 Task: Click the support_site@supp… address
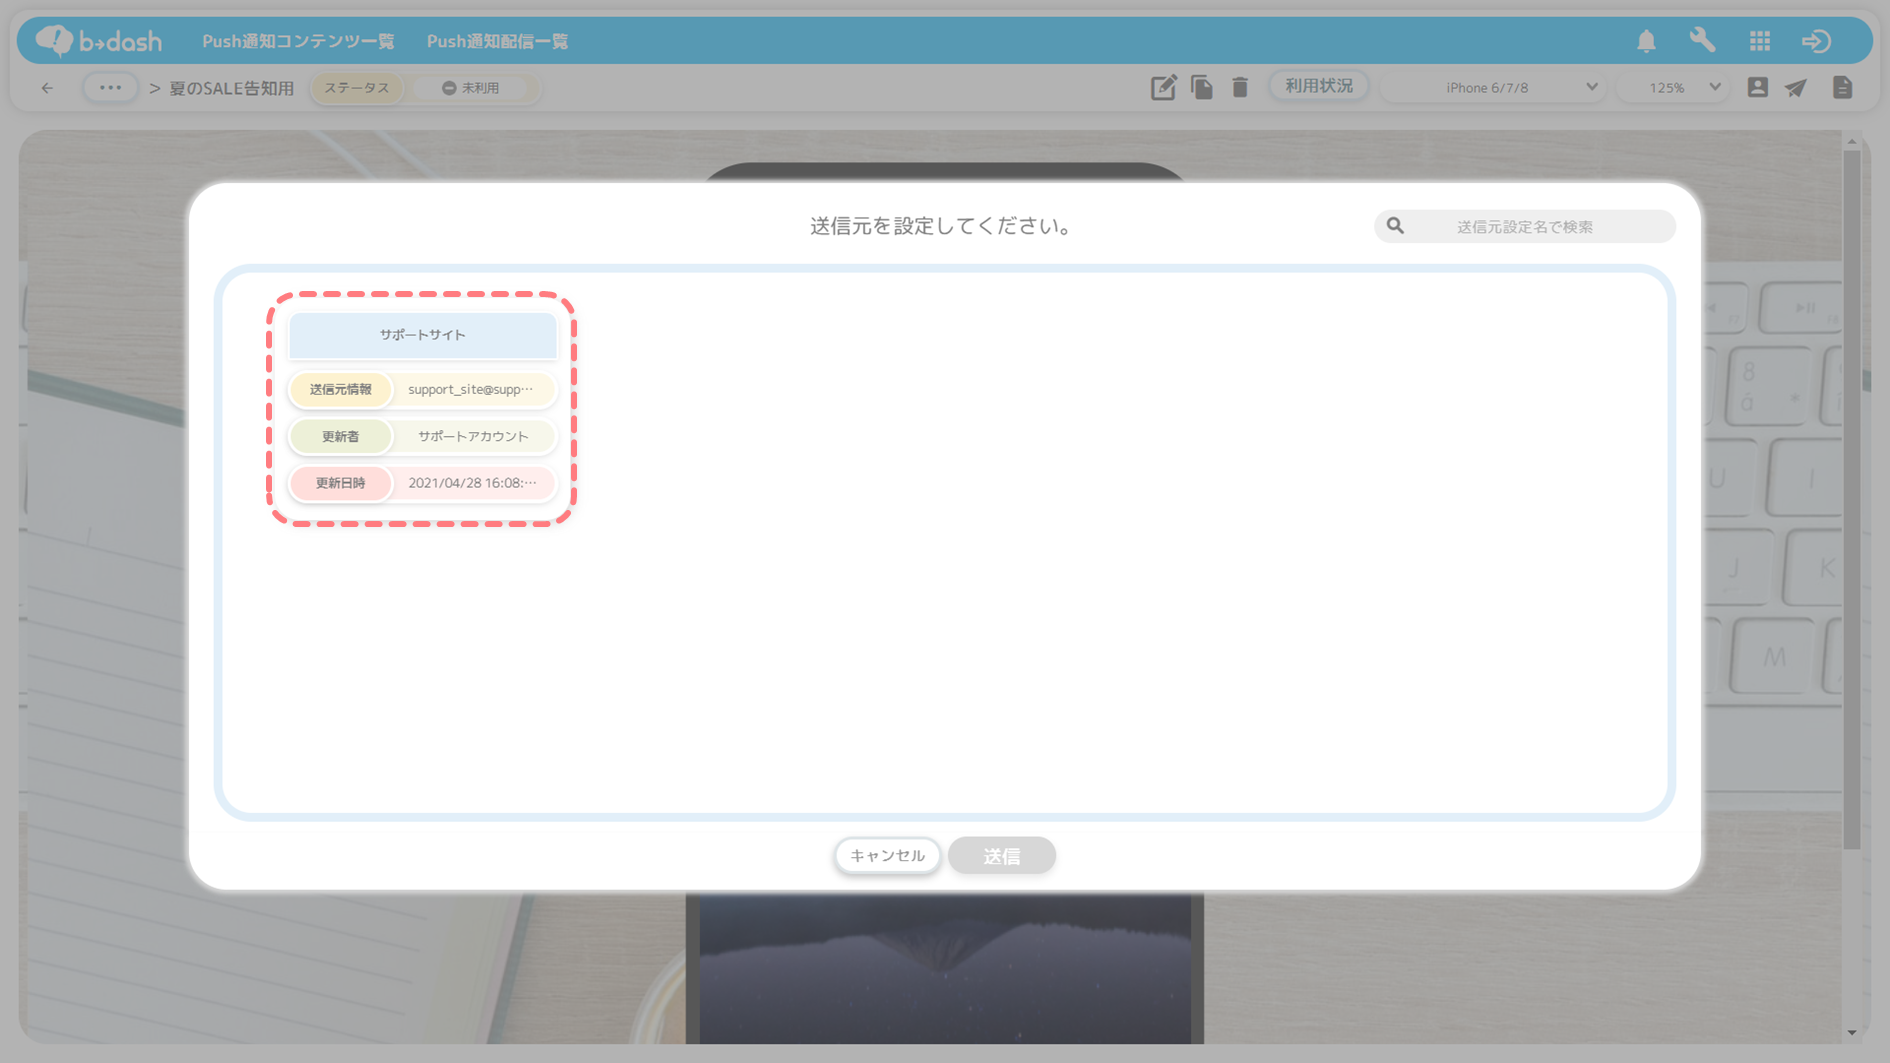tap(471, 389)
